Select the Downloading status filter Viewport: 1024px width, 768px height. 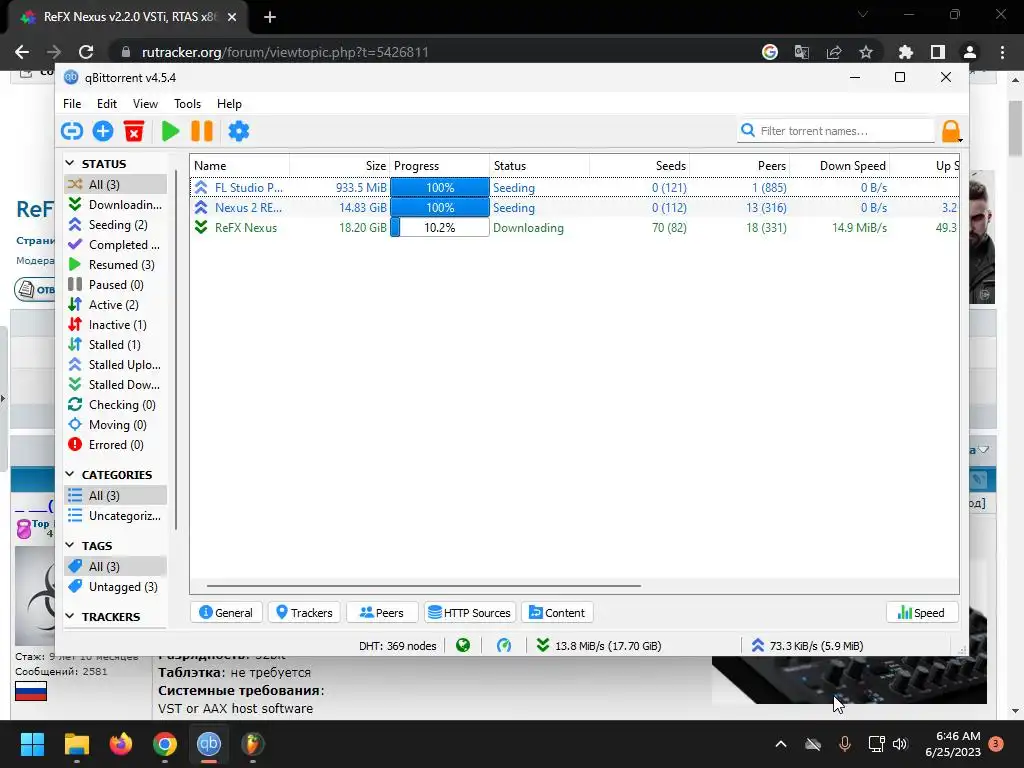[116, 204]
